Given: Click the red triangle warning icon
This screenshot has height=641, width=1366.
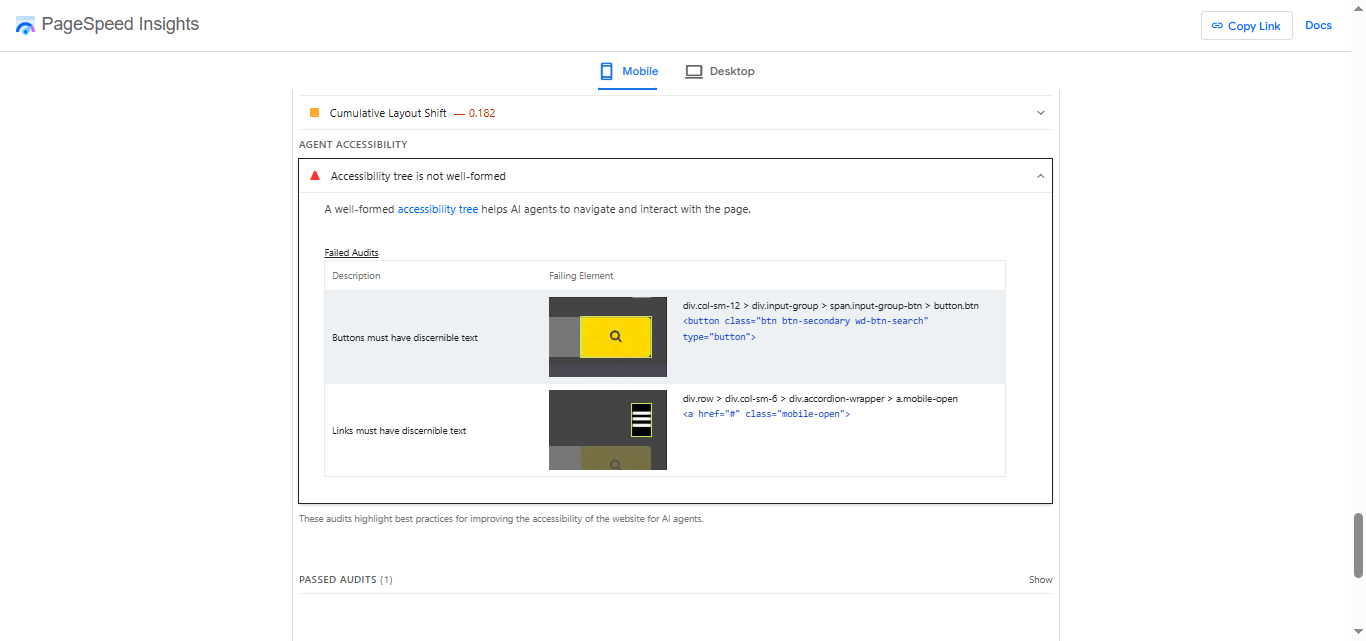Looking at the screenshot, I should click(x=315, y=175).
